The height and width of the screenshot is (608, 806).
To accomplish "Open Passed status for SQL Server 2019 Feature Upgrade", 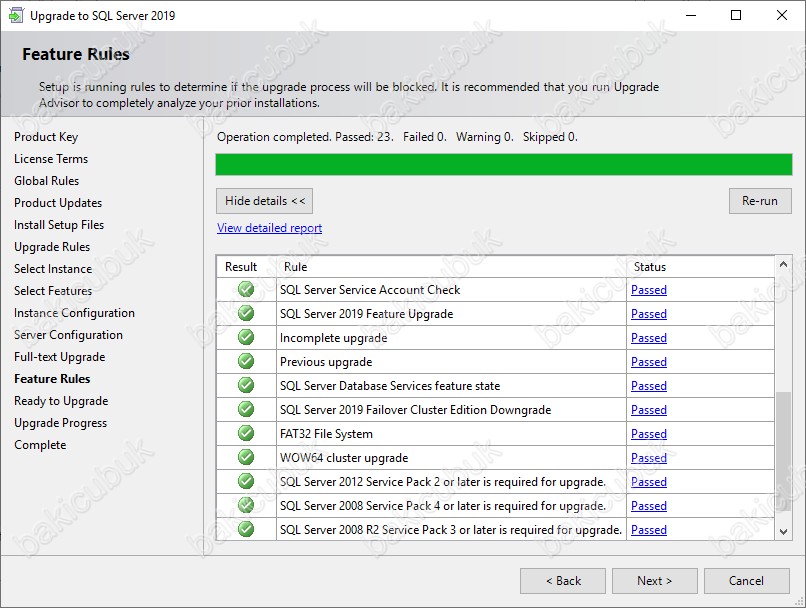I will coord(649,314).
